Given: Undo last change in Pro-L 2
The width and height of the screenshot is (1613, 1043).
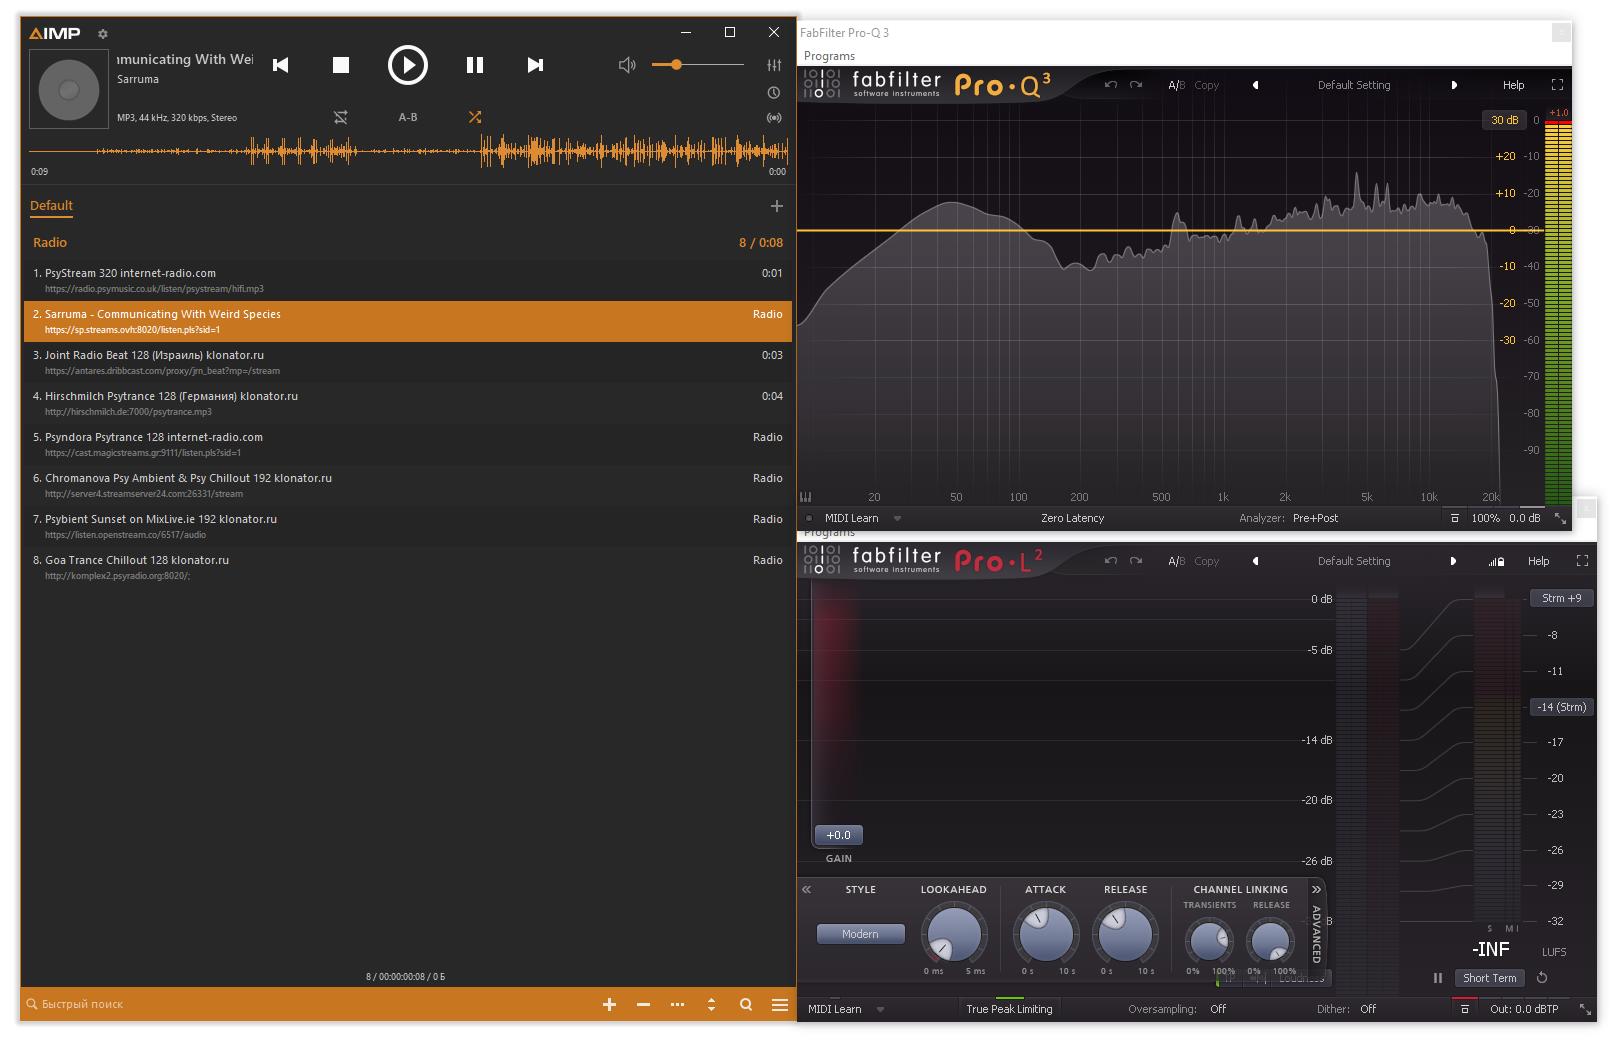Looking at the screenshot, I should pos(1111,561).
